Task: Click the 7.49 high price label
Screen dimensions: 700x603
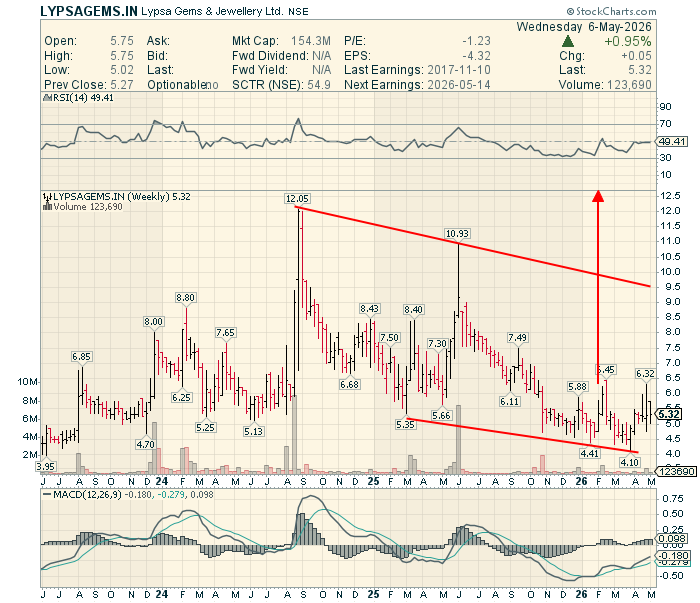Action: [x=517, y=337]
